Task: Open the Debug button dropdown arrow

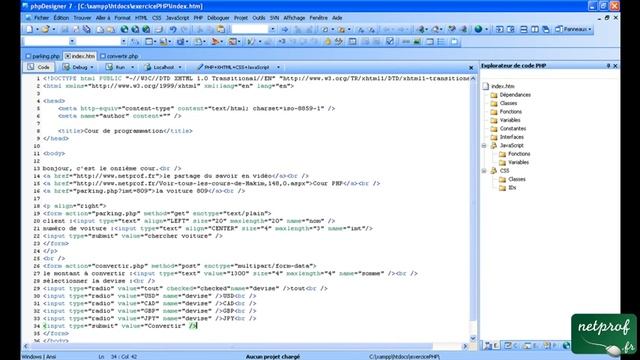Action: click(x=92, y=67)
